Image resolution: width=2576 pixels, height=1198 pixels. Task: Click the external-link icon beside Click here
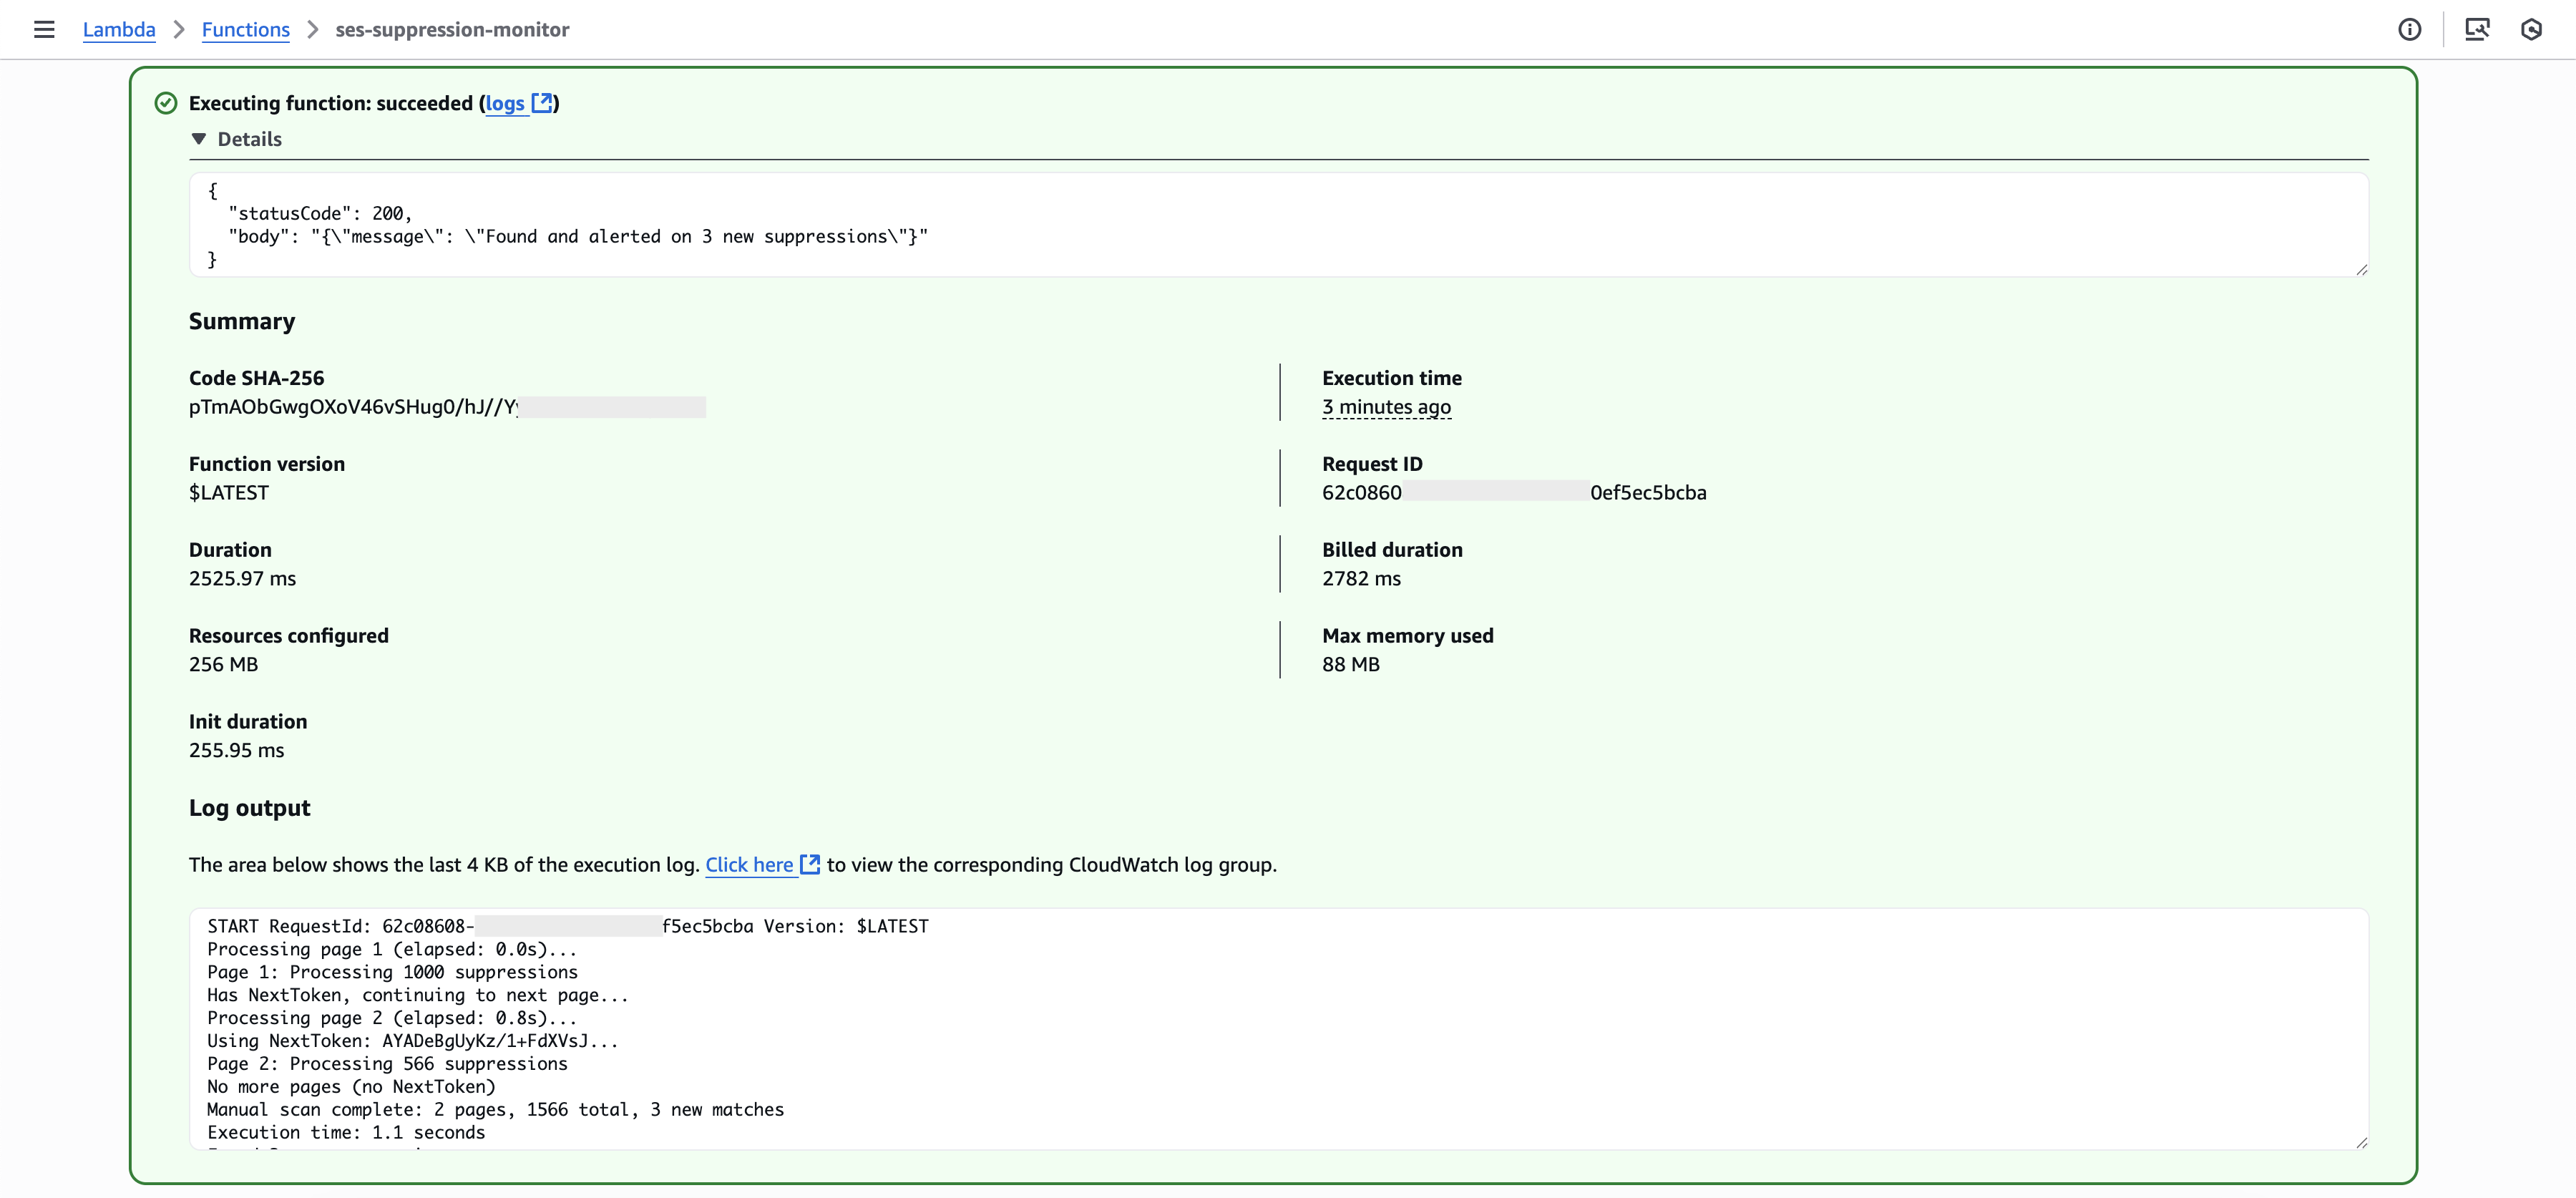coord(810,864)
